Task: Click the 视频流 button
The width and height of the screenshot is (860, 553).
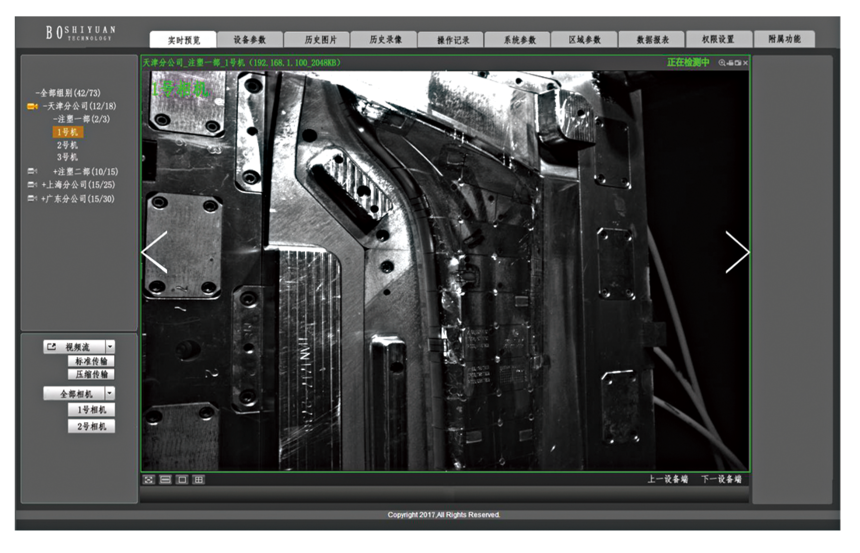Action: [x=74, y=347]
